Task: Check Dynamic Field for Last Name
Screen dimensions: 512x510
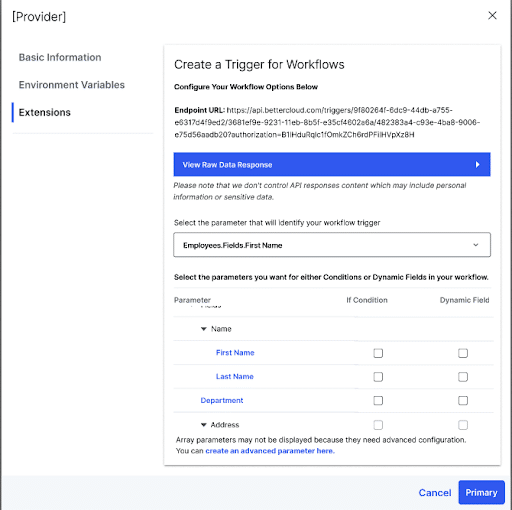Action: [463, 377]
